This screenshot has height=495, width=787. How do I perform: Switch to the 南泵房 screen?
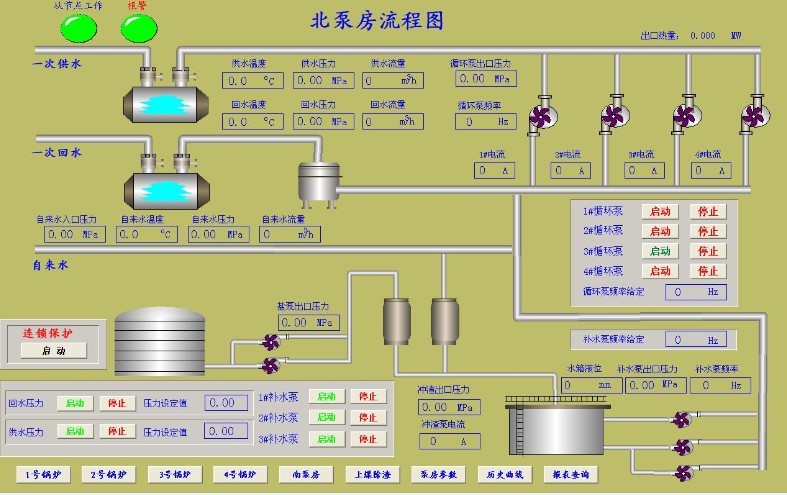pos(306,474)
